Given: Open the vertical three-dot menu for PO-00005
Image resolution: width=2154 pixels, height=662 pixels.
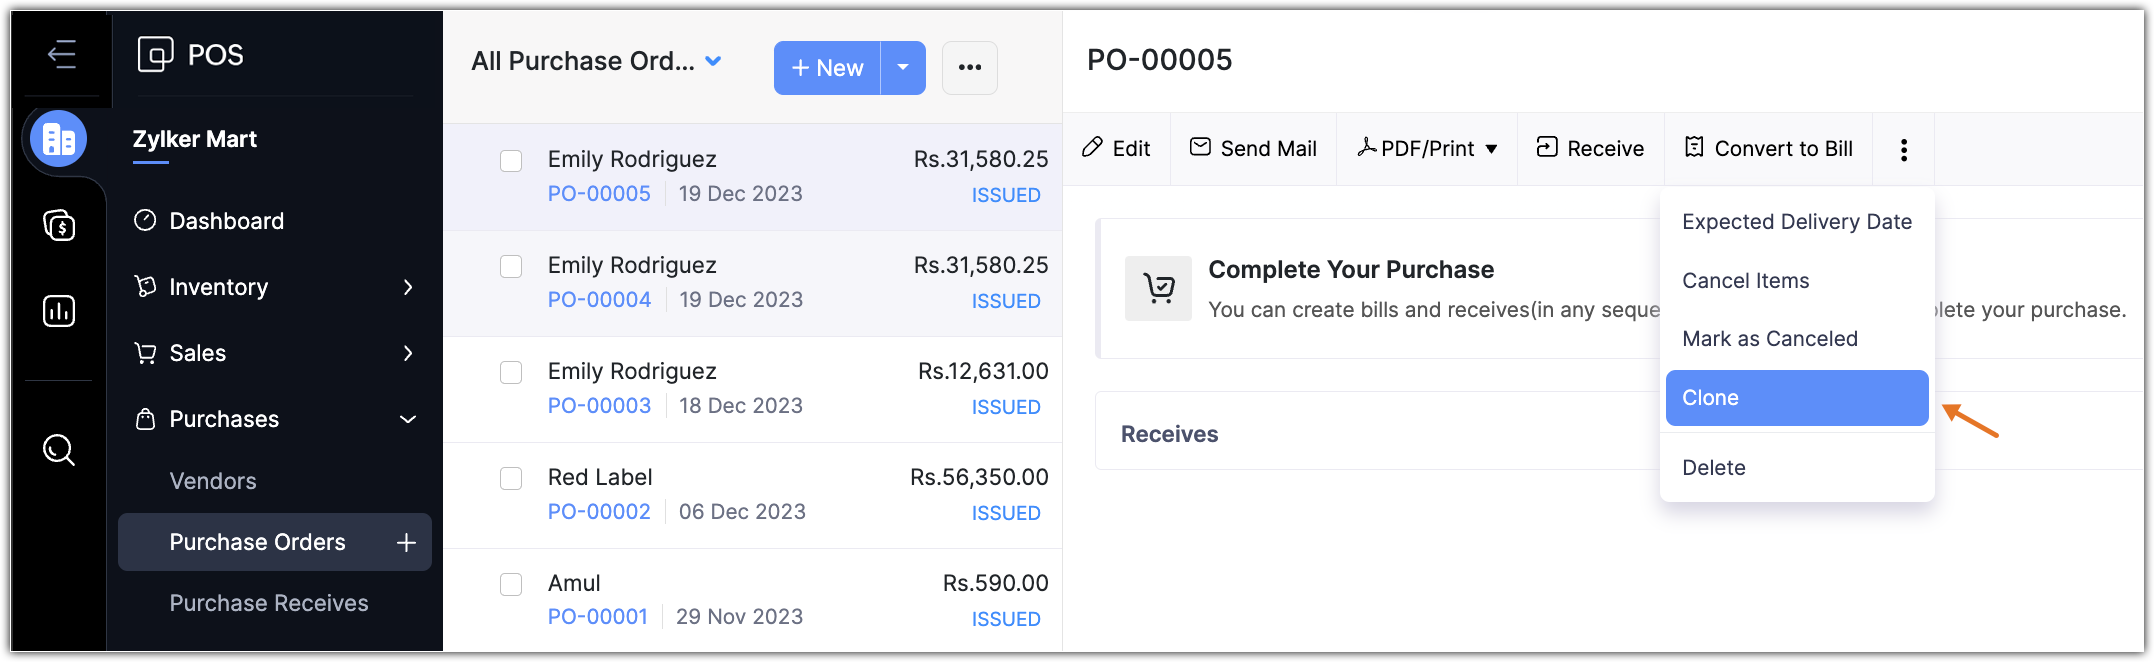Looking at the screenshot, I should click(x=1903, y=149).
